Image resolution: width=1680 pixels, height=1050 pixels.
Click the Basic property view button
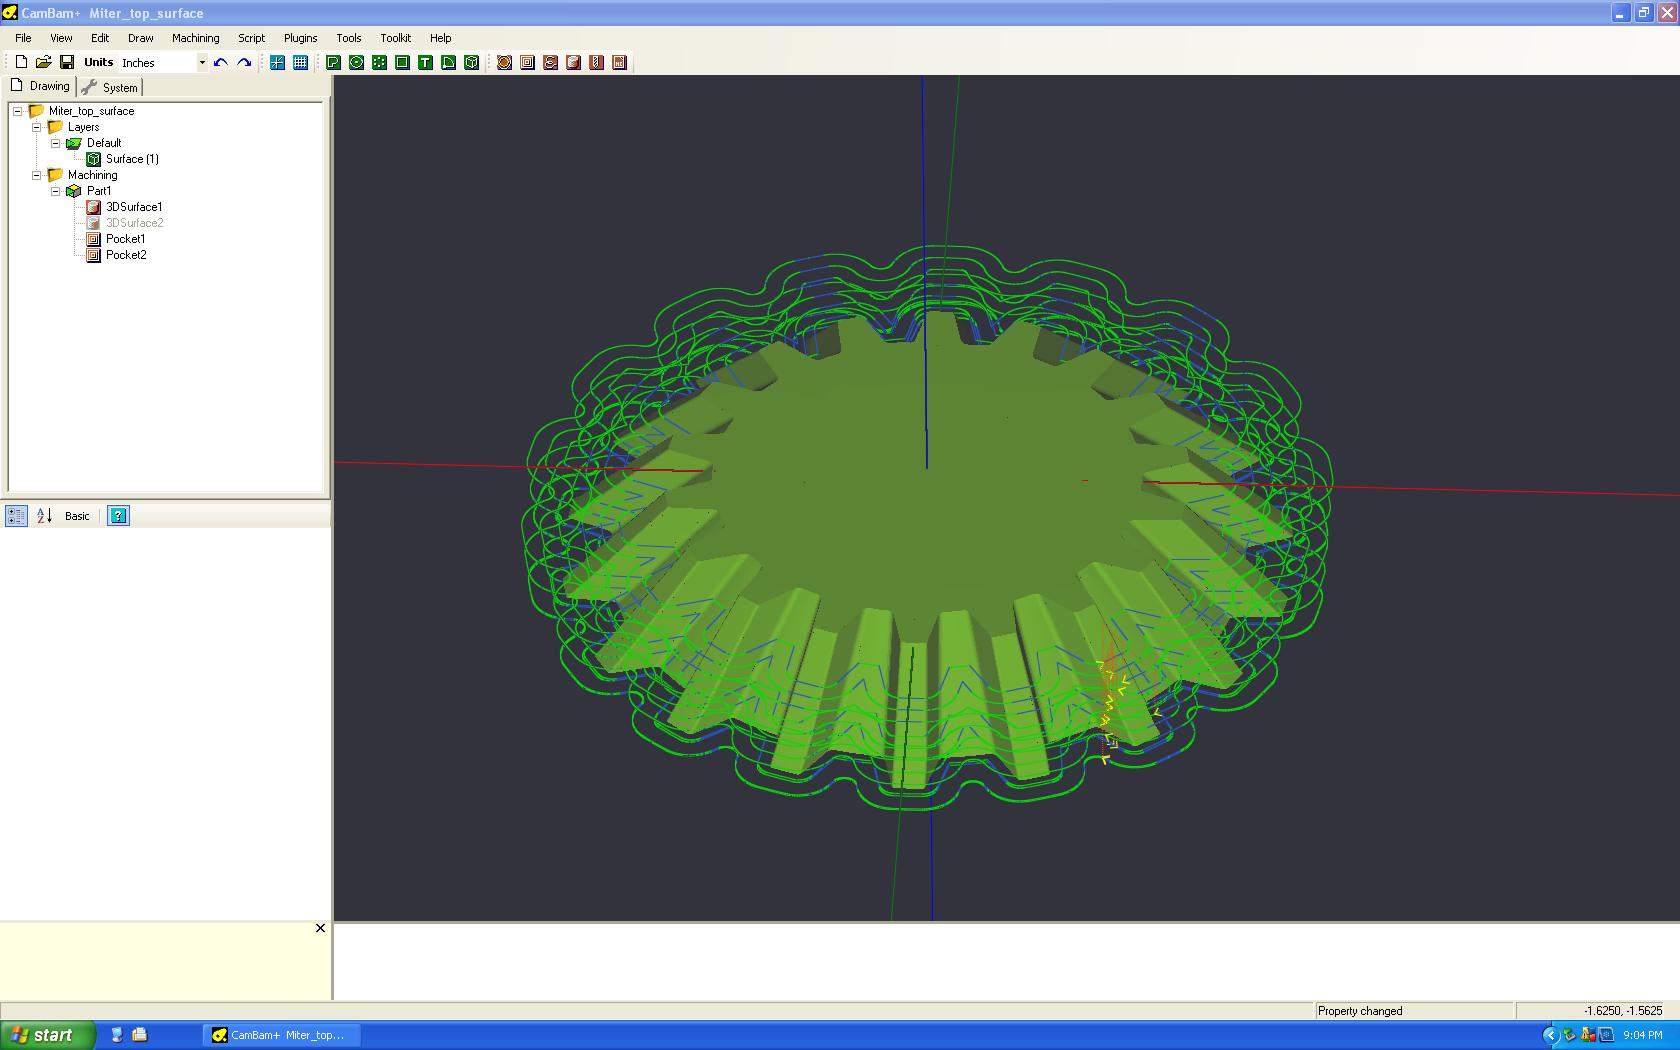77,516
